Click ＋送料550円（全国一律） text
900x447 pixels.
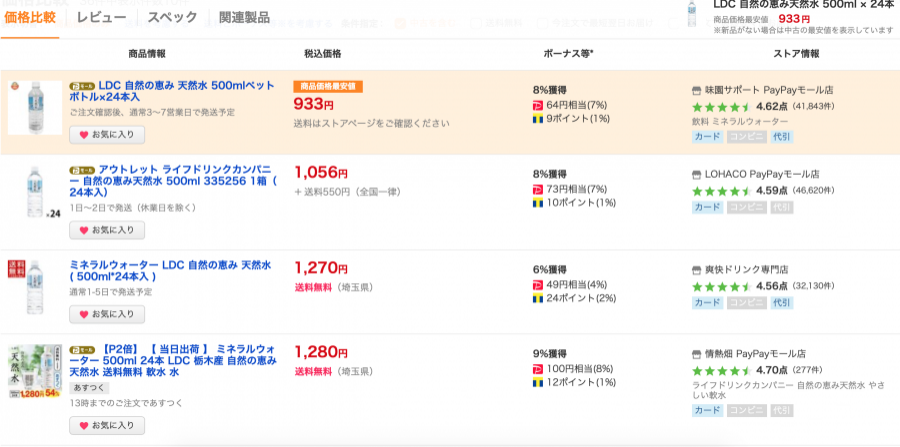point(348,192)
